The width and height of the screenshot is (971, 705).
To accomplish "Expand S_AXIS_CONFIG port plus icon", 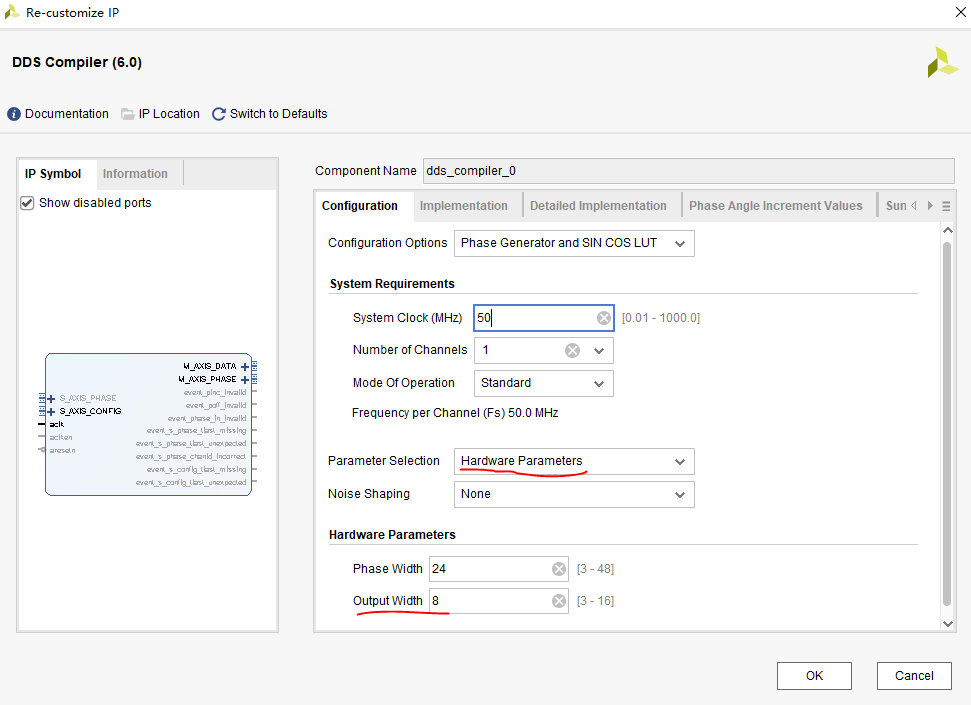I will [51, 411].
